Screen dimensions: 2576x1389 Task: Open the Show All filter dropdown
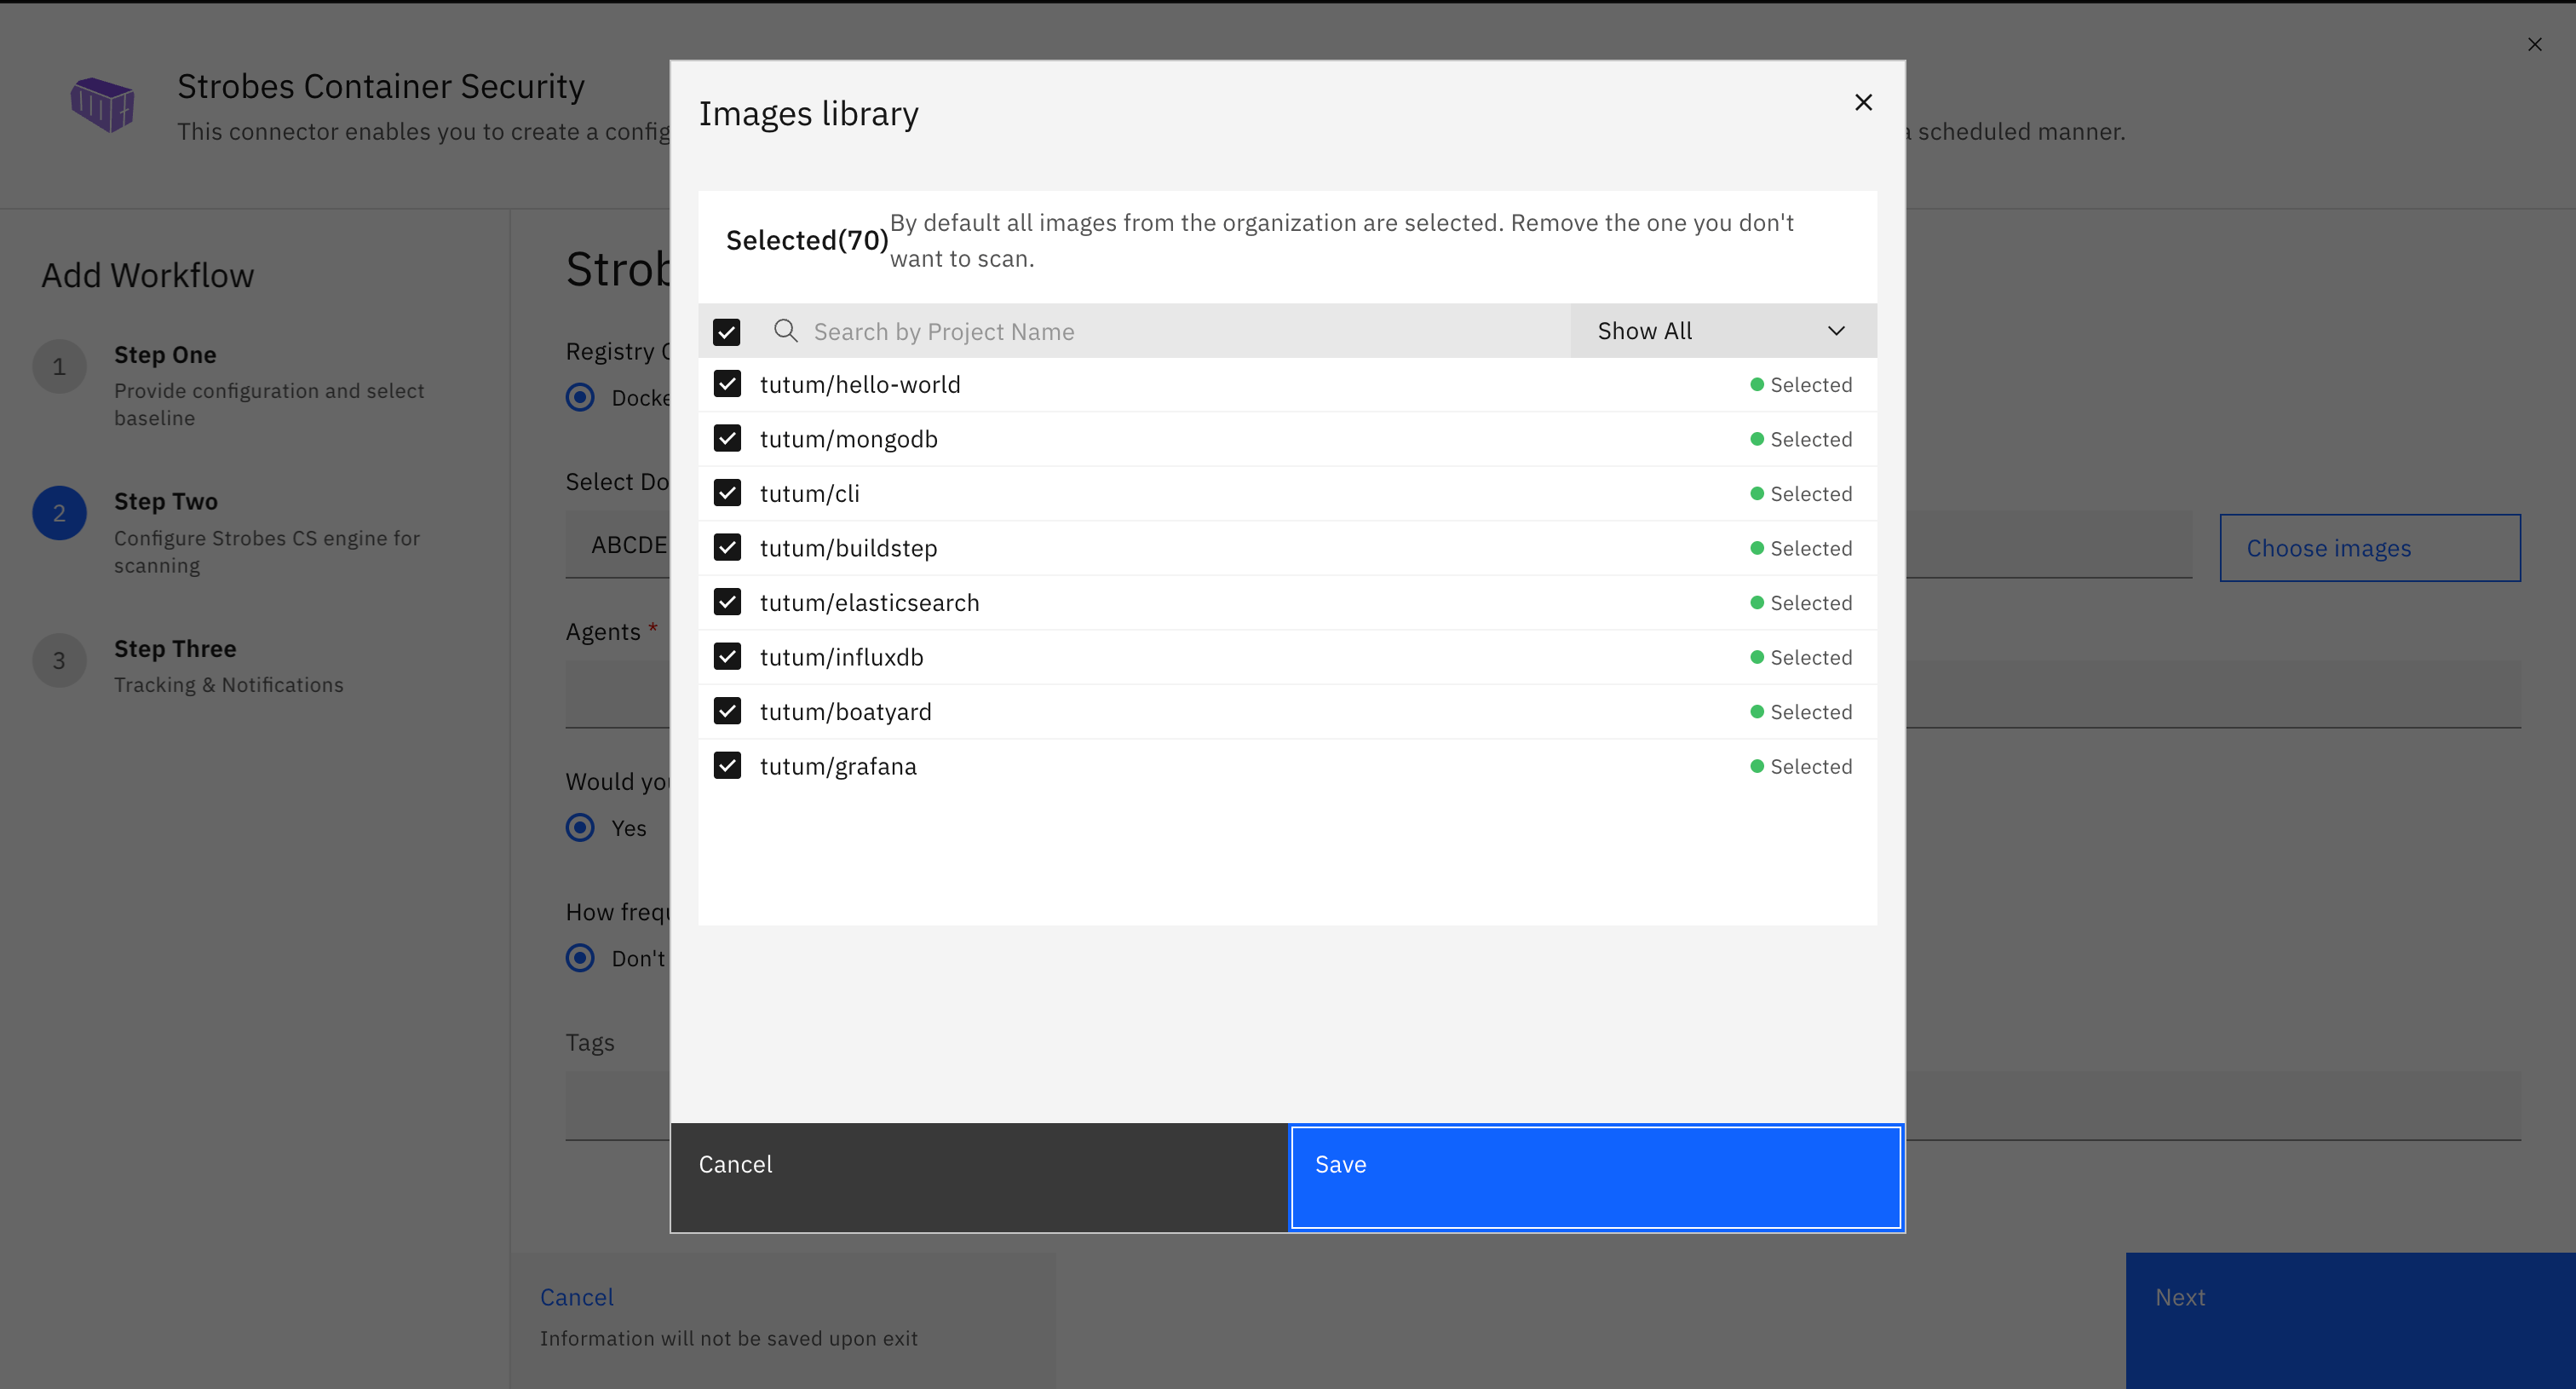(1722, 331)
